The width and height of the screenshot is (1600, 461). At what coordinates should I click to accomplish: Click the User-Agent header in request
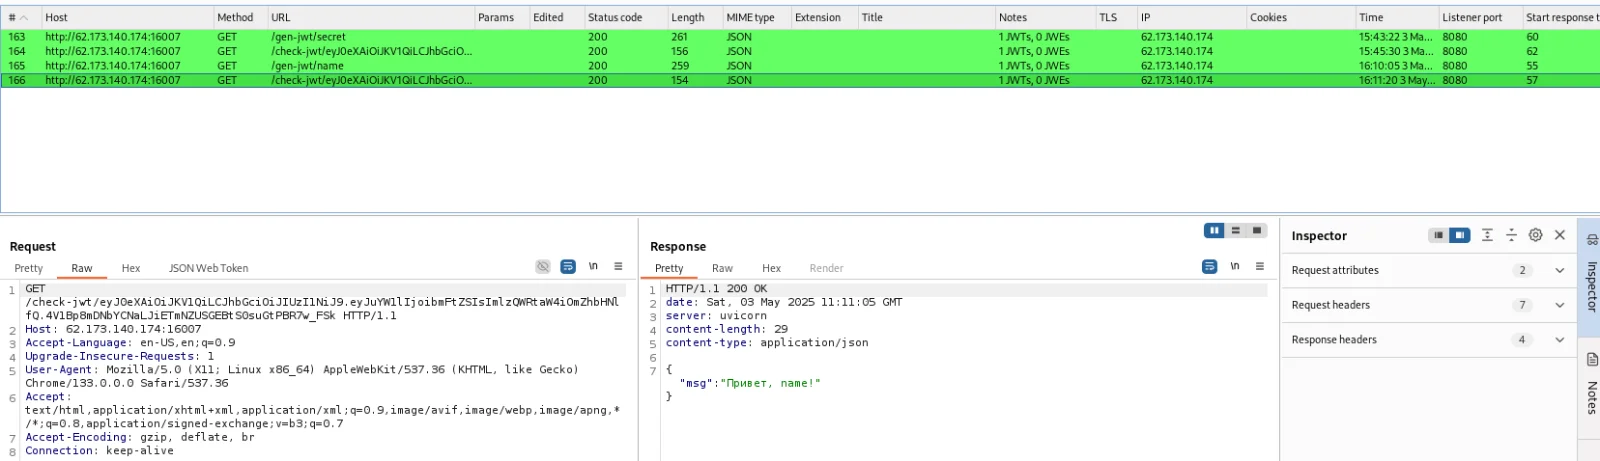coord(302,376)
